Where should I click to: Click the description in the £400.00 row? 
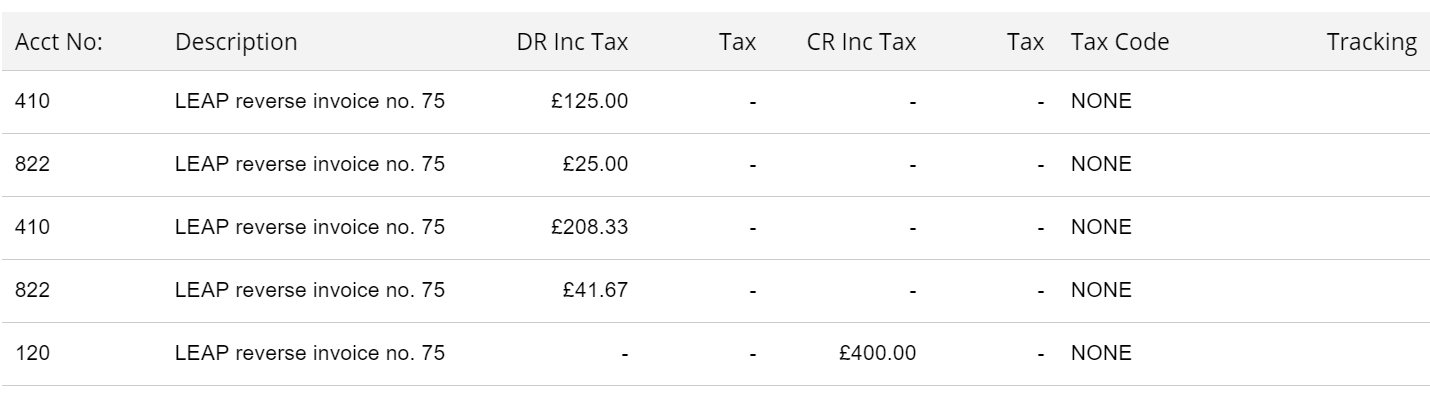click(x=310, y=353)
